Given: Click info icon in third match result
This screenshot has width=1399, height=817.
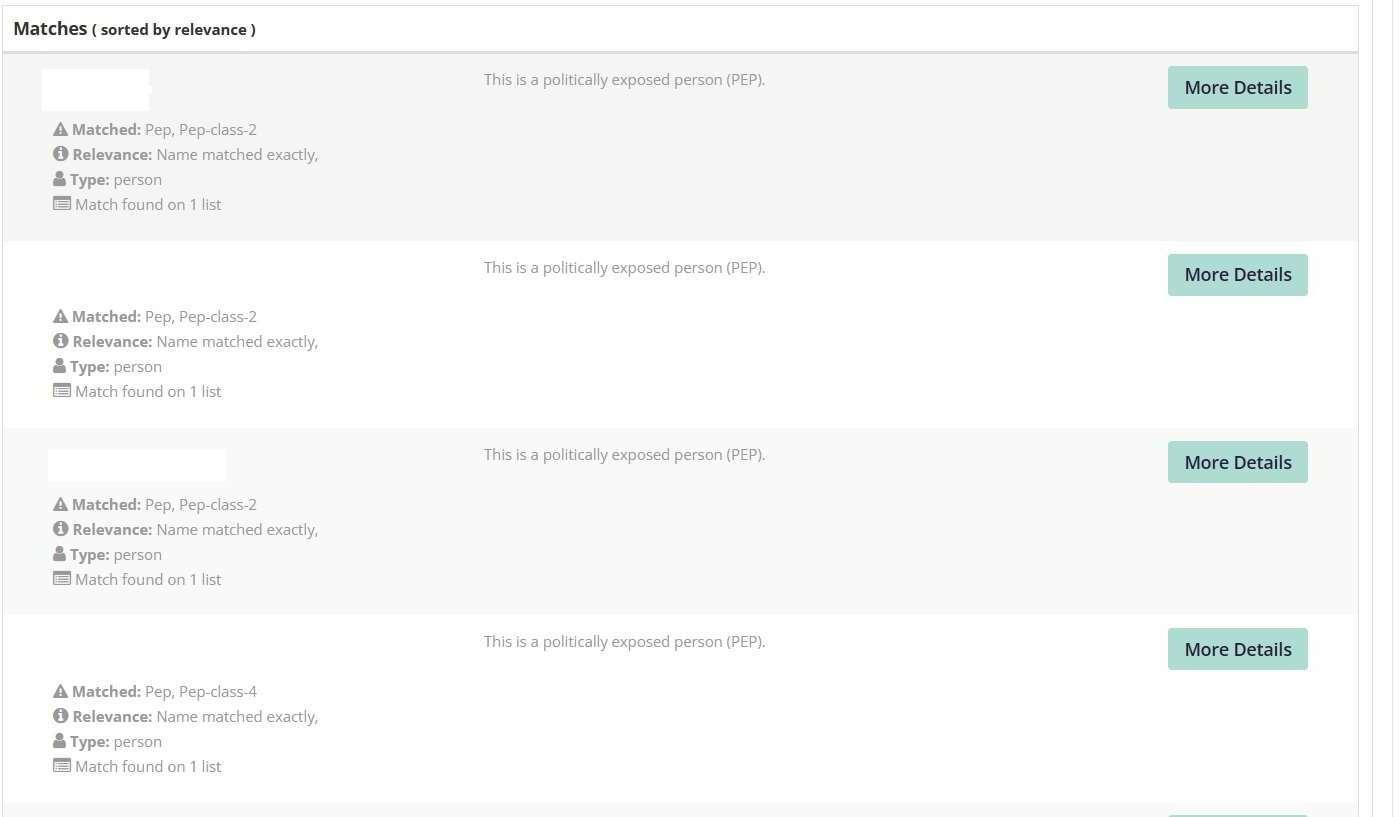Looking at the screenshot, I should [60, 529].
